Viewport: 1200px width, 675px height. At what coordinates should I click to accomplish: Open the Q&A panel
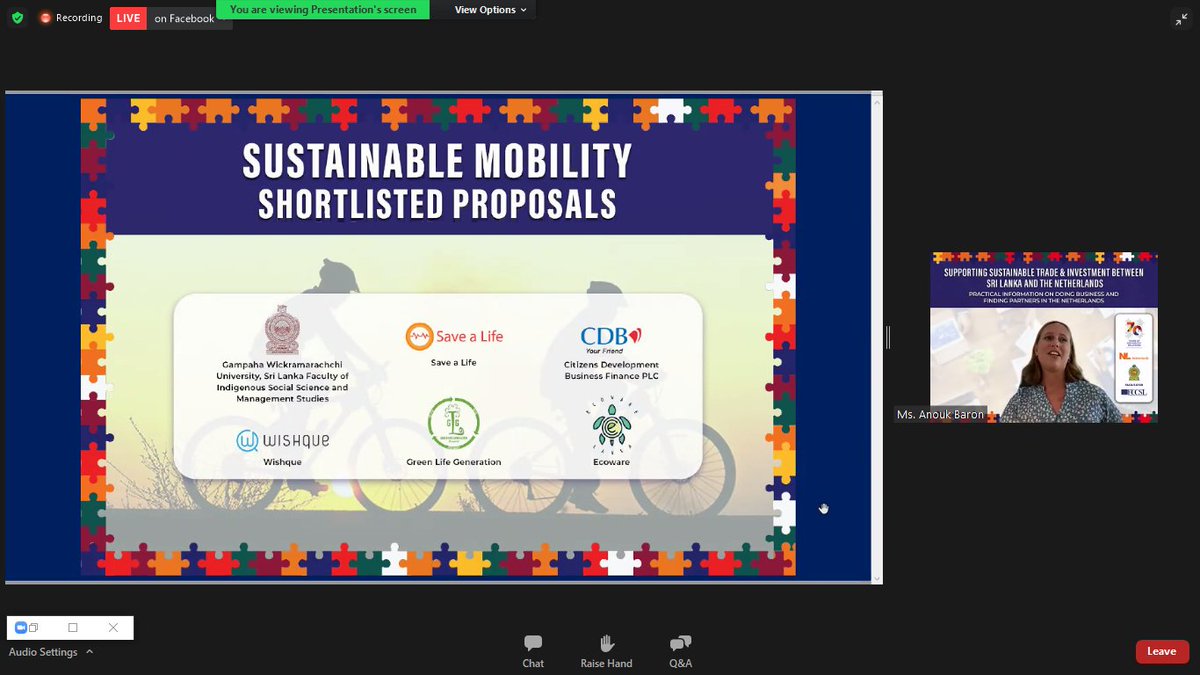[x=680, y=651]
